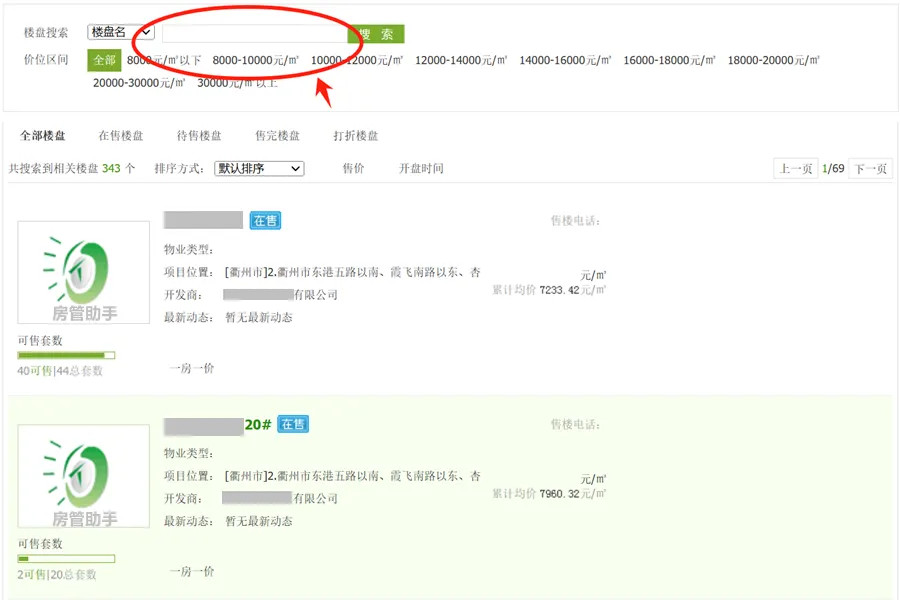Click inside the search input field
Image resolution: width=900 pixels, height=600 pixels.
point(255,31)
